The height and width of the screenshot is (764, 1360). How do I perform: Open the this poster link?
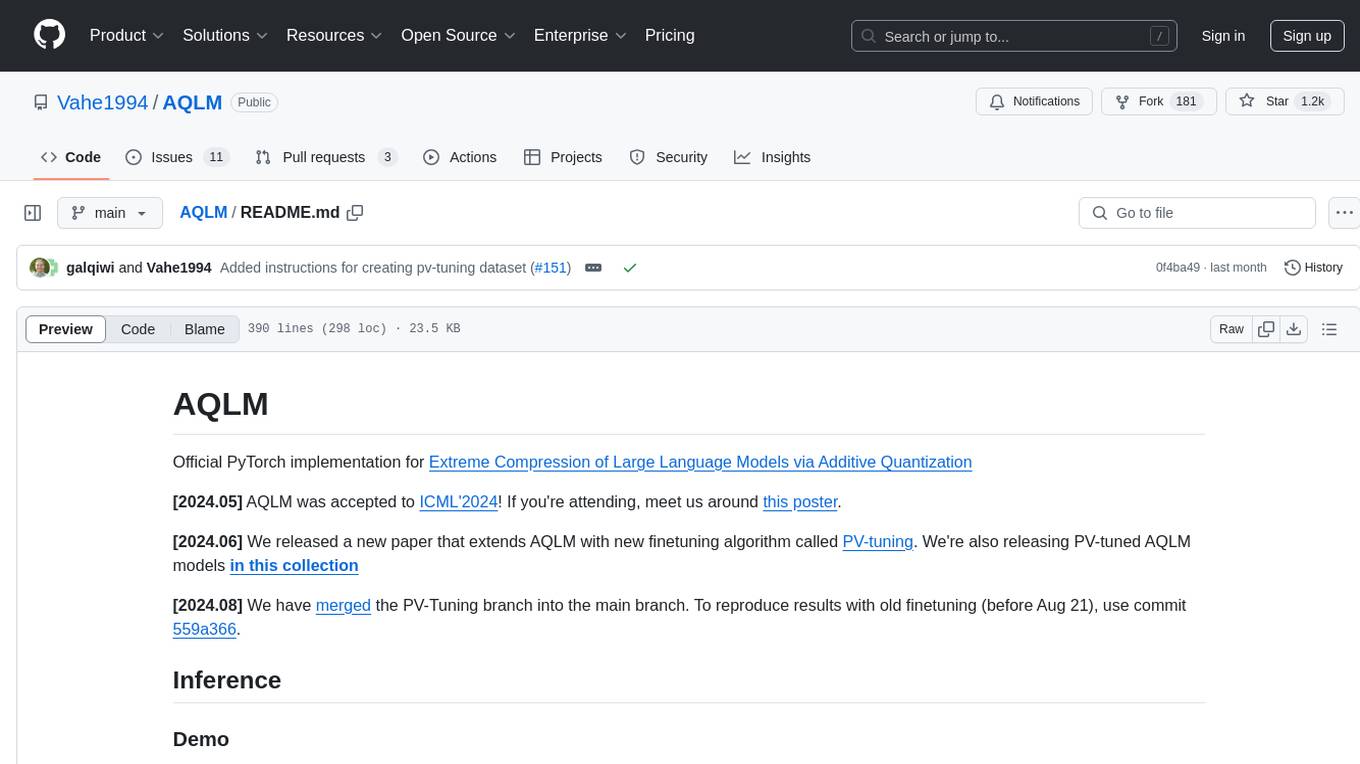tap(800, 502)
